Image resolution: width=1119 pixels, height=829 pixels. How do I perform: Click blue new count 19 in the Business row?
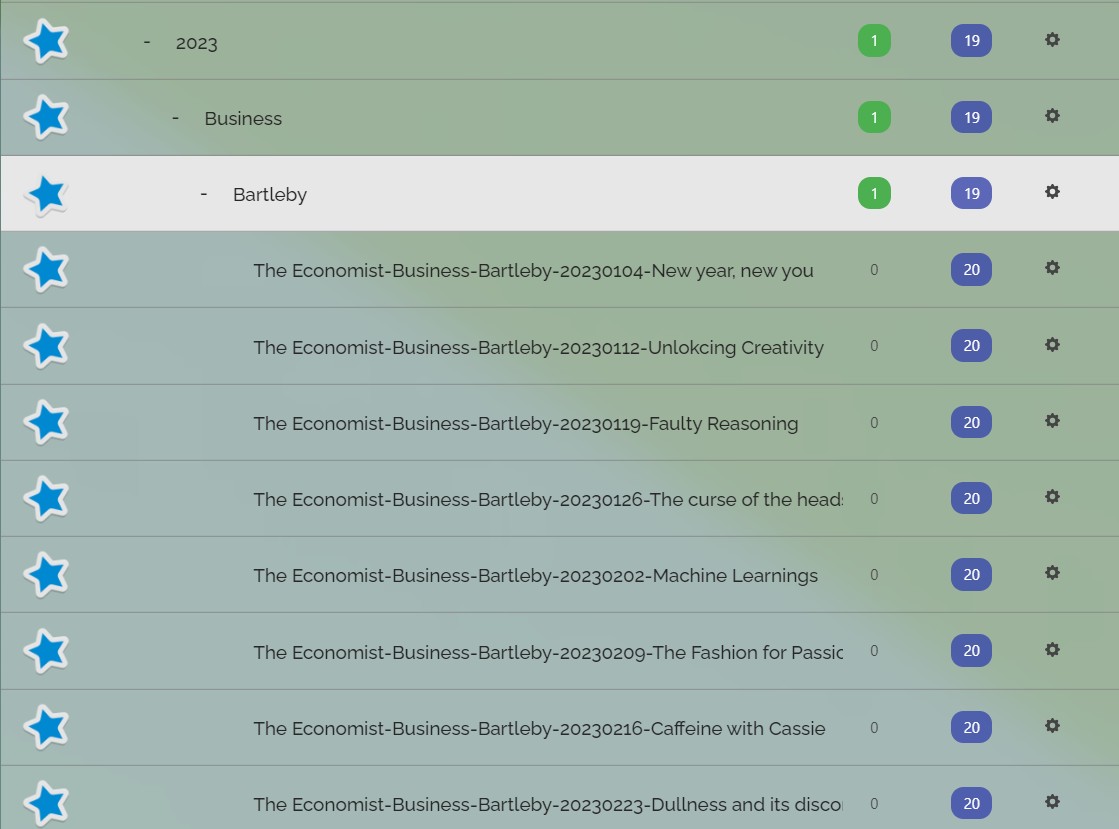(x=971, y=117)
